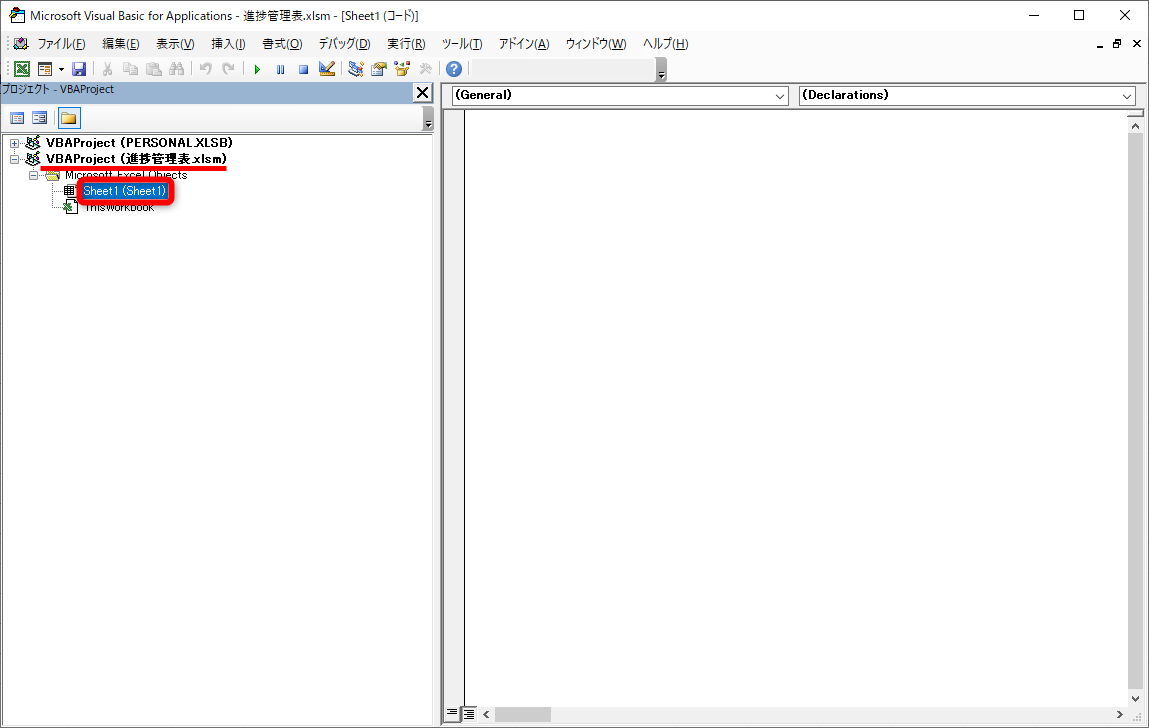The height and width of the screenshot is (728, 1149).
Task: Open the 表示(V) menu
Action: click(x=175, y=44)
